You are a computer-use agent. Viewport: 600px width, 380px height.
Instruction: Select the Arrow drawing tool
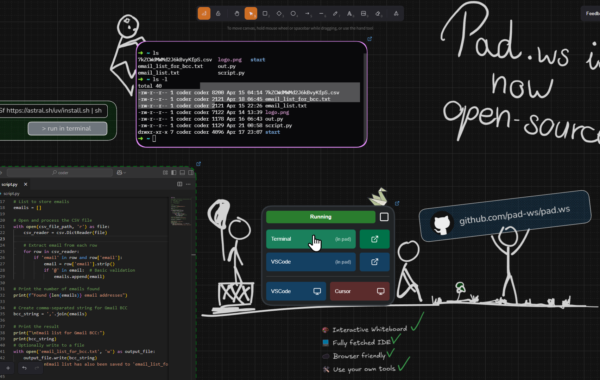[307, 14]
